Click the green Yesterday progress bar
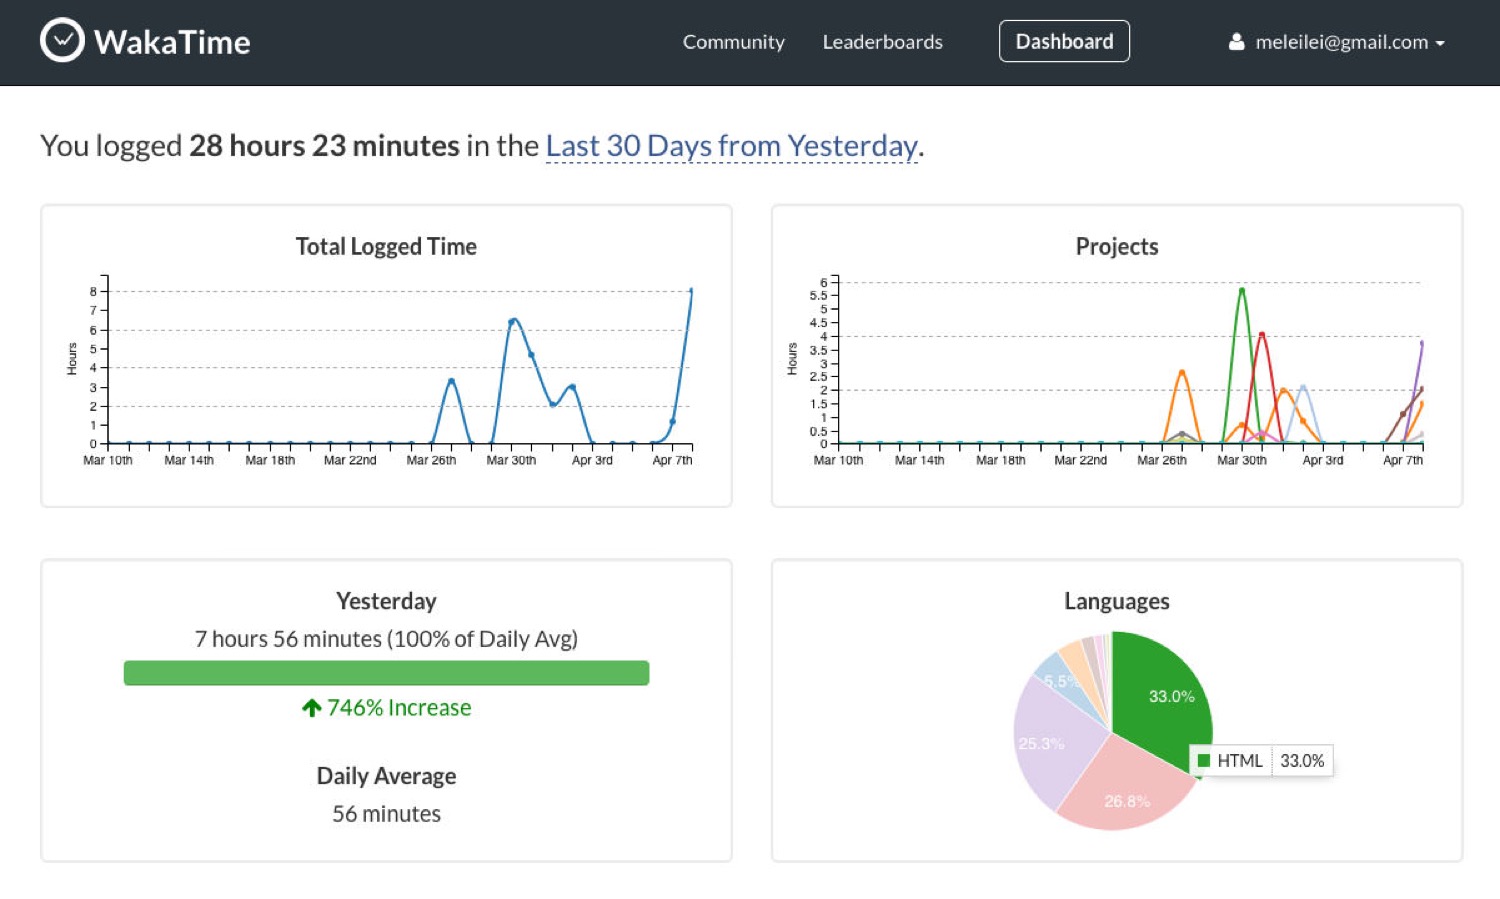The width and height of the screenshot is (1500, 899). (386, 673)
